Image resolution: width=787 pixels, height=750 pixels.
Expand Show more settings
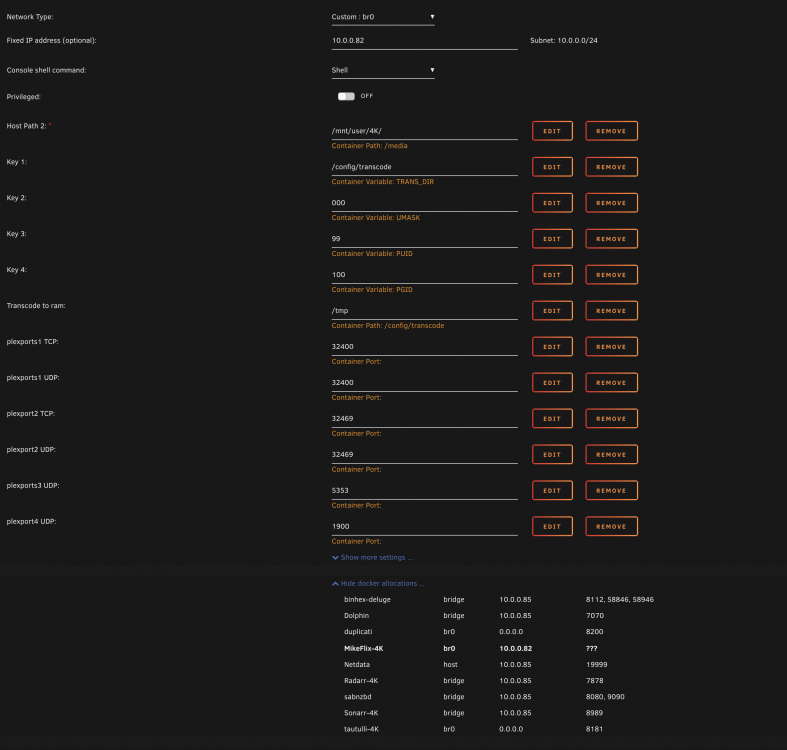coord(372,558)
